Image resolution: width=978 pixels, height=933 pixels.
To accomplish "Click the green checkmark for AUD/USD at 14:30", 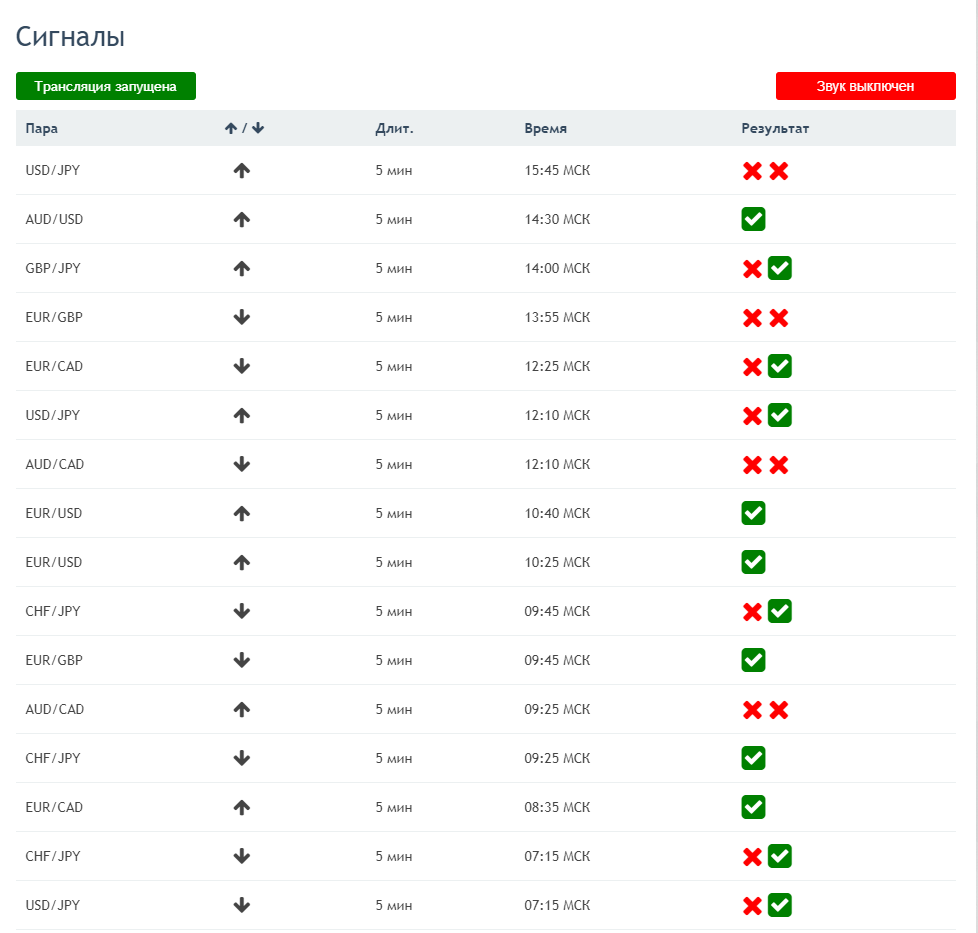I will (x=753, y=220).
